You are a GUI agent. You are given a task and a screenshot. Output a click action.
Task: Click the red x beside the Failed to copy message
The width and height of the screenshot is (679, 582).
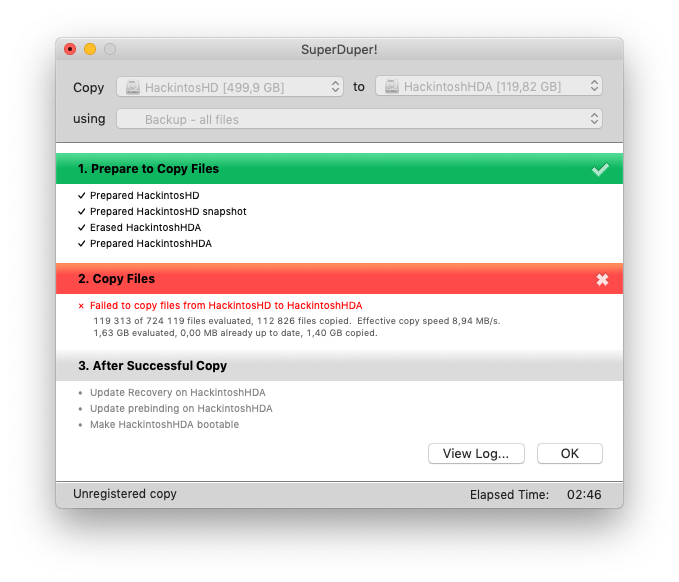click(81, 305)
